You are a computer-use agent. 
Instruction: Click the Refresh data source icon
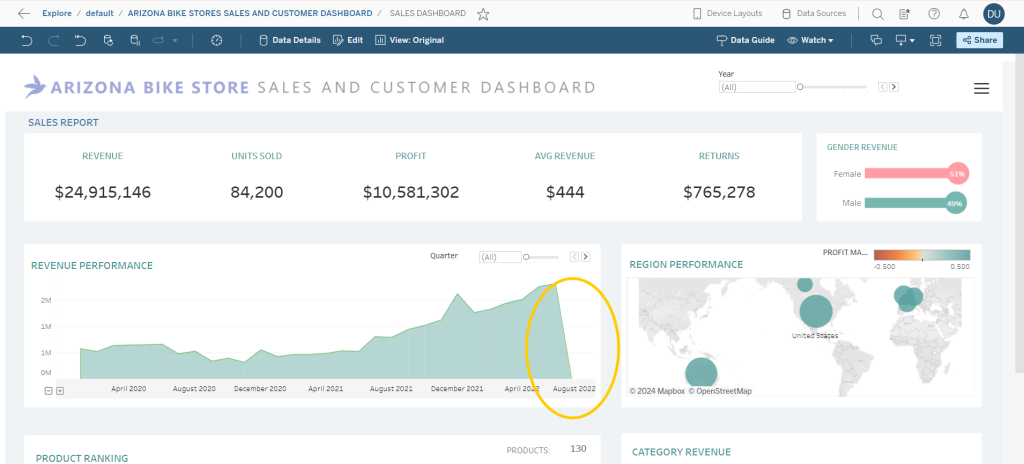(107, 40)
